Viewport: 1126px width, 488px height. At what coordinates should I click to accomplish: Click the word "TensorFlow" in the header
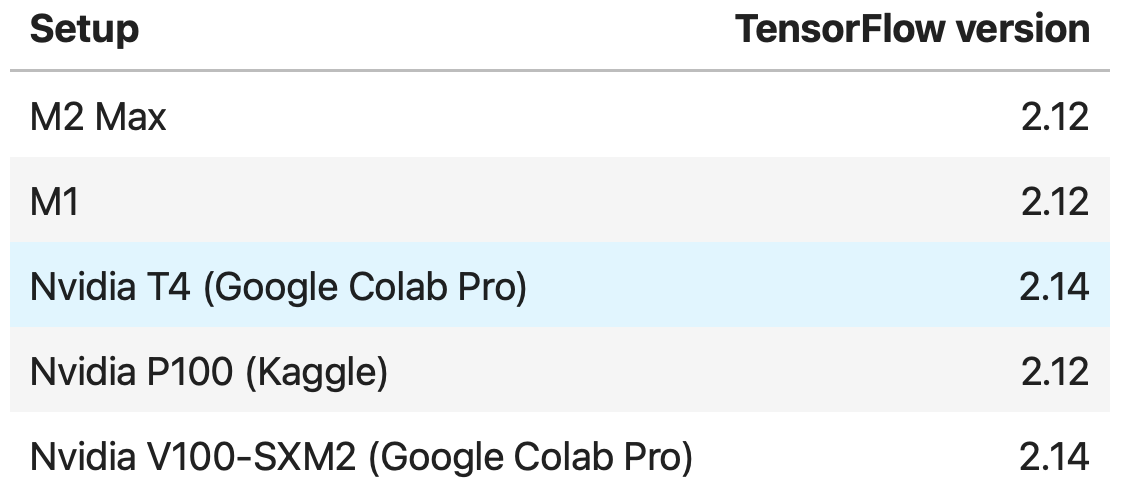point(840,29)
